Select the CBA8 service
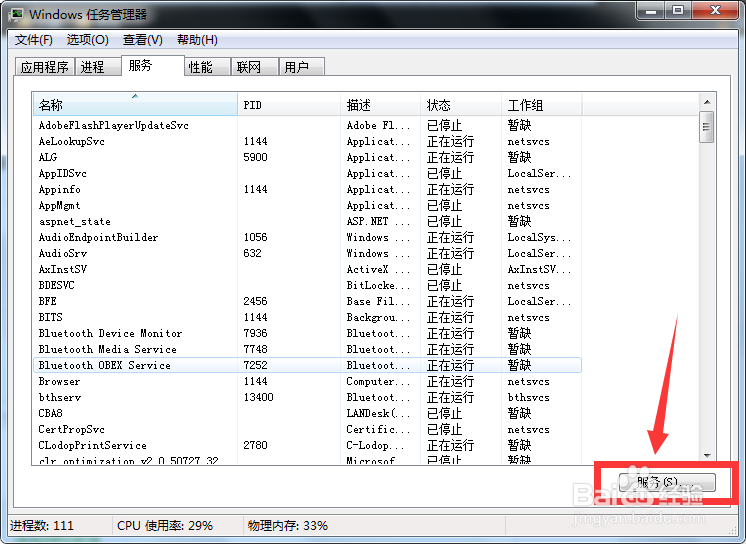Screen dimensions: 746x544 point(307,413)
